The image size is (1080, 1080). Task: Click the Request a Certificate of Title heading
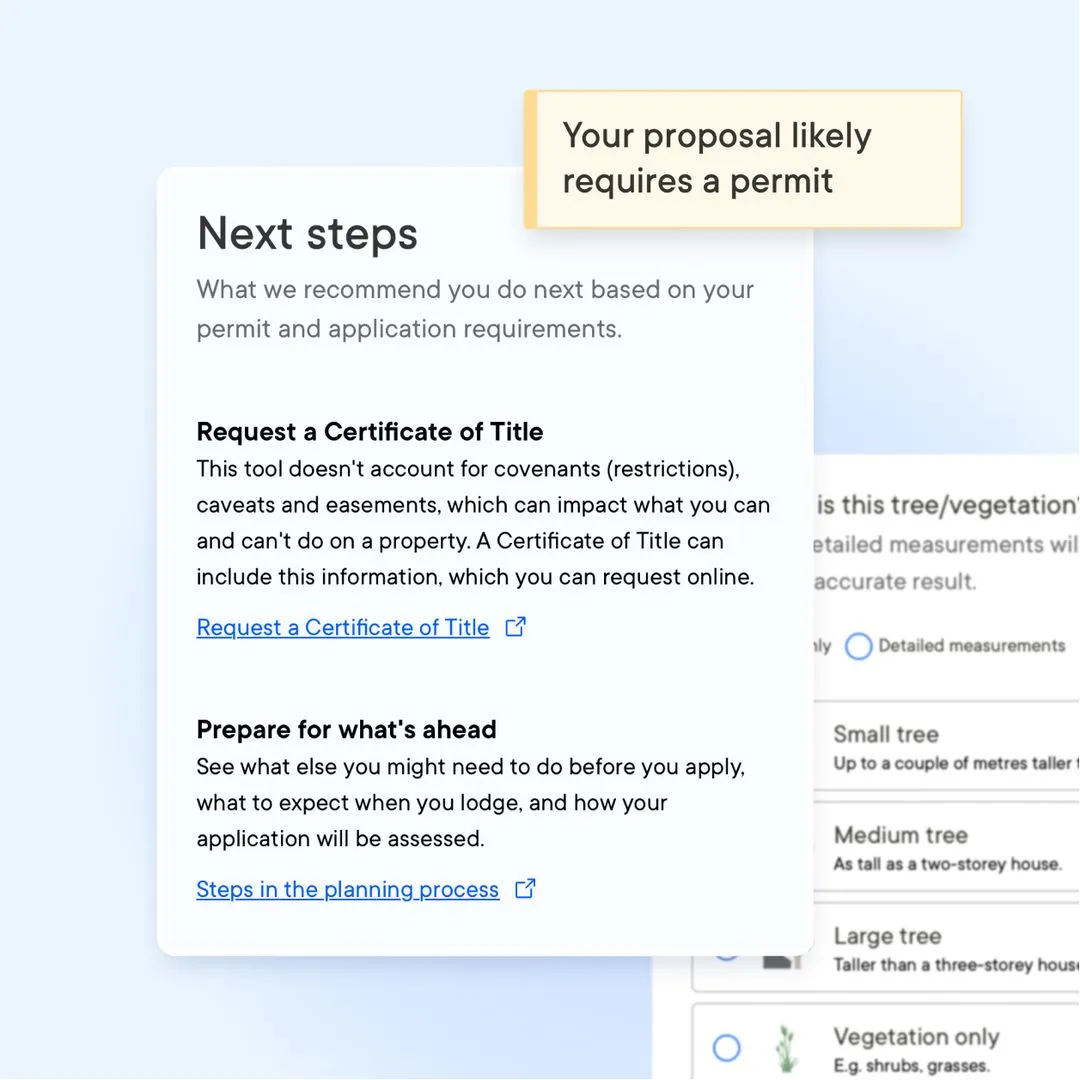click(370, 431)
